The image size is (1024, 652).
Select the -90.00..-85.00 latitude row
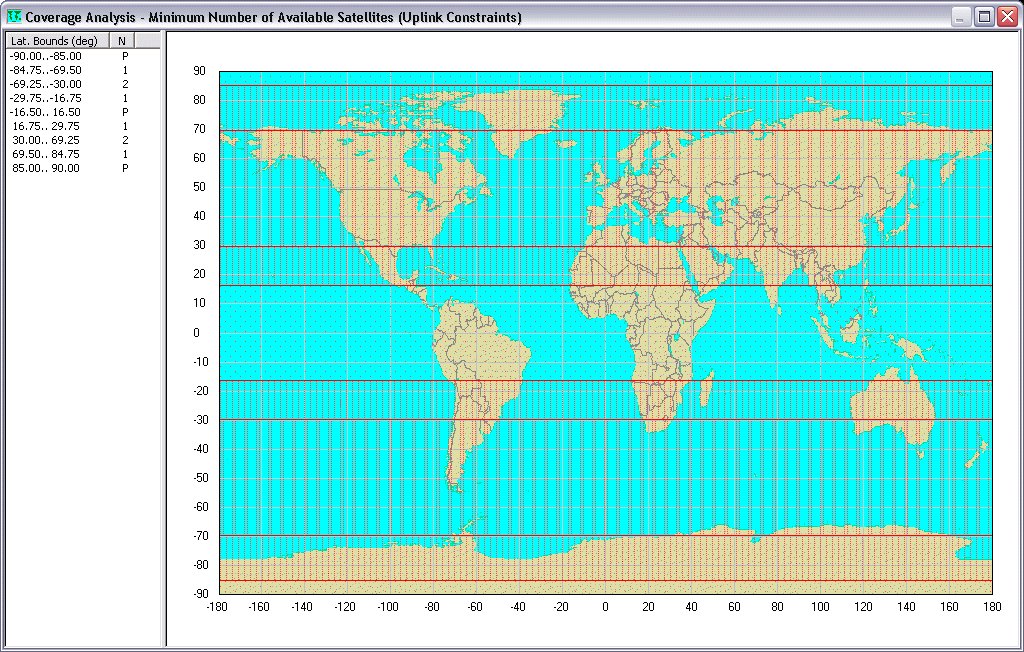pos(46,57)
